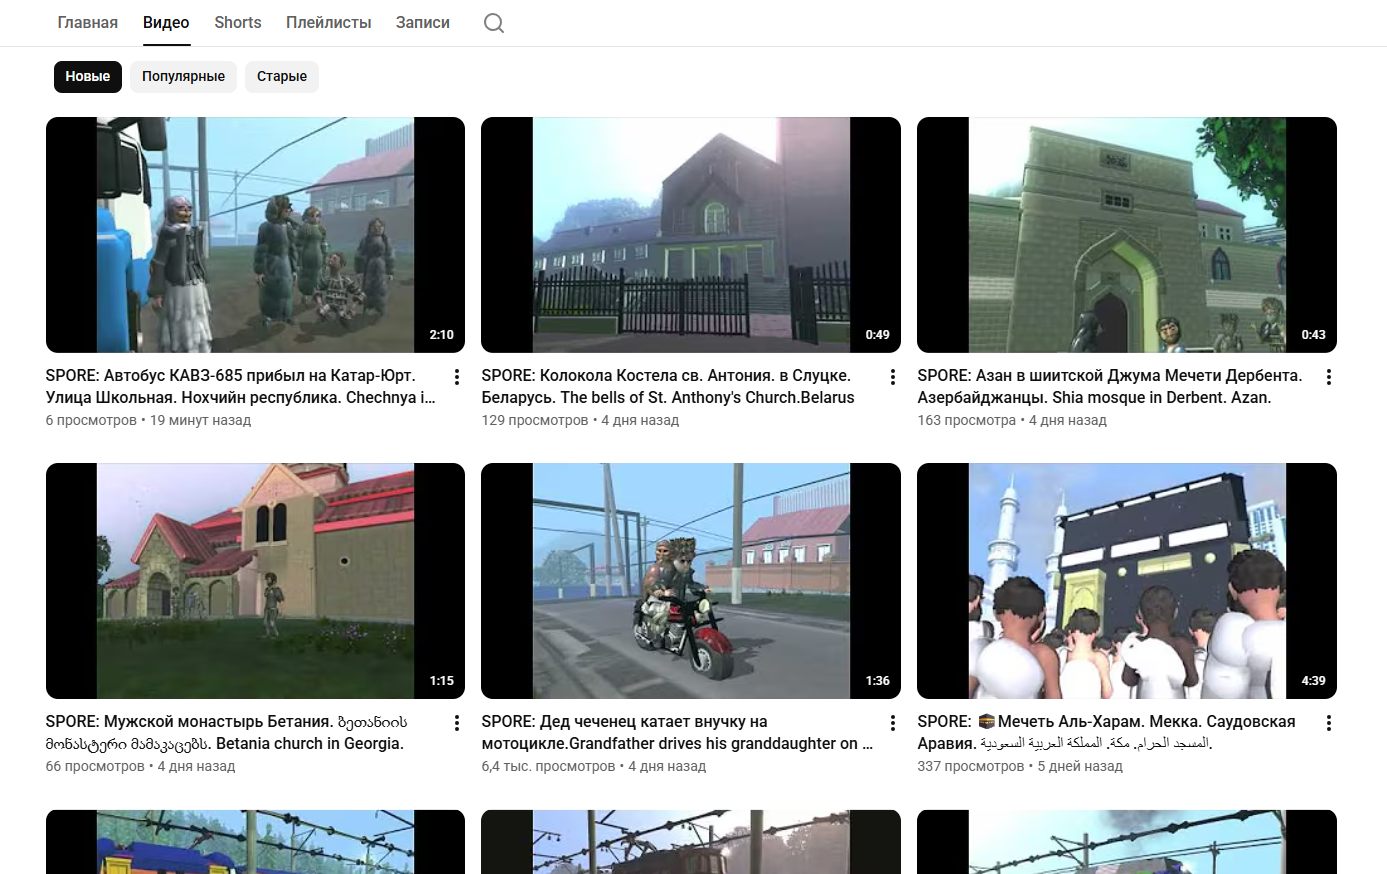The image size is (1387, 874).
Task: Open Мечеть Аль-Харам. Мекка title link
Action: point(1106,733)
